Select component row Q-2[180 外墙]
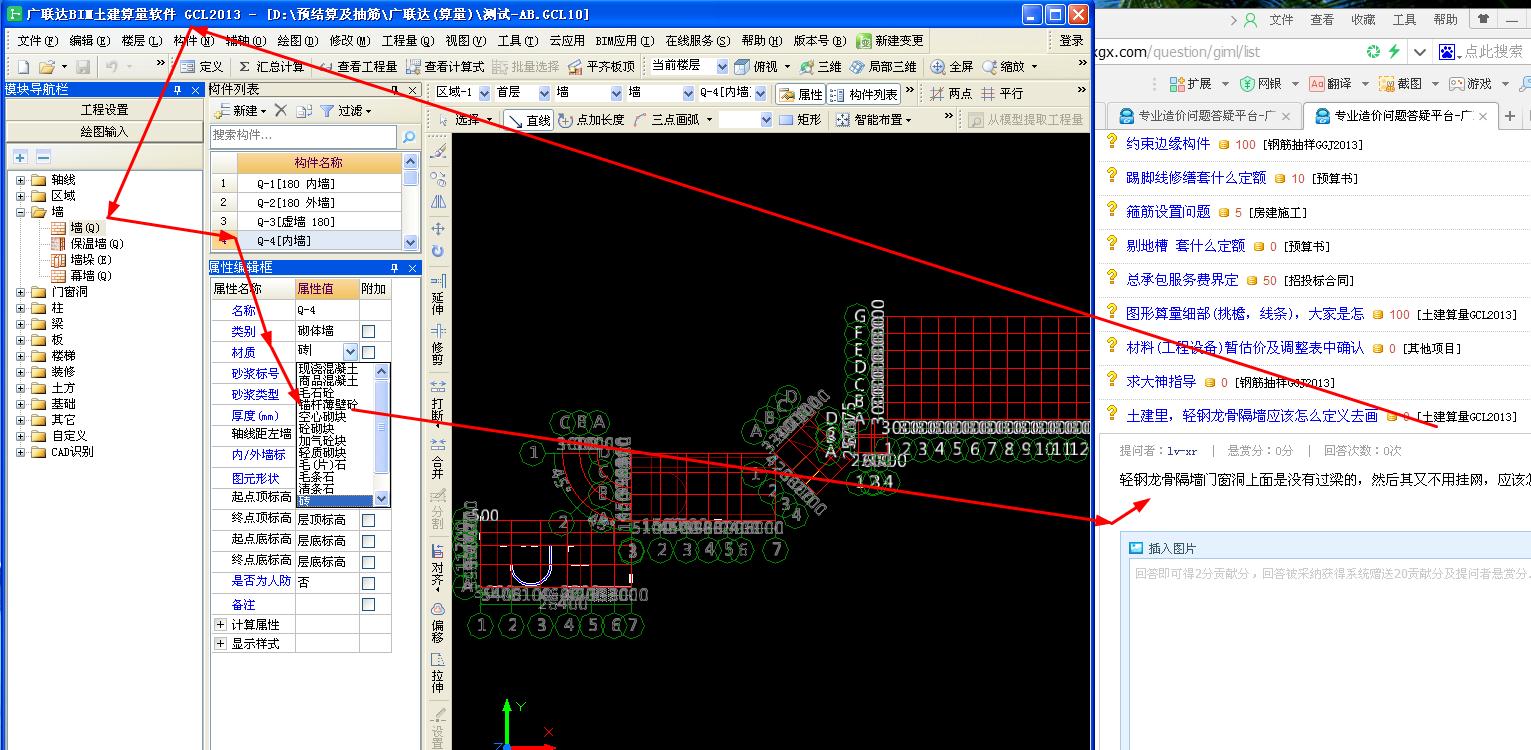 305,203
